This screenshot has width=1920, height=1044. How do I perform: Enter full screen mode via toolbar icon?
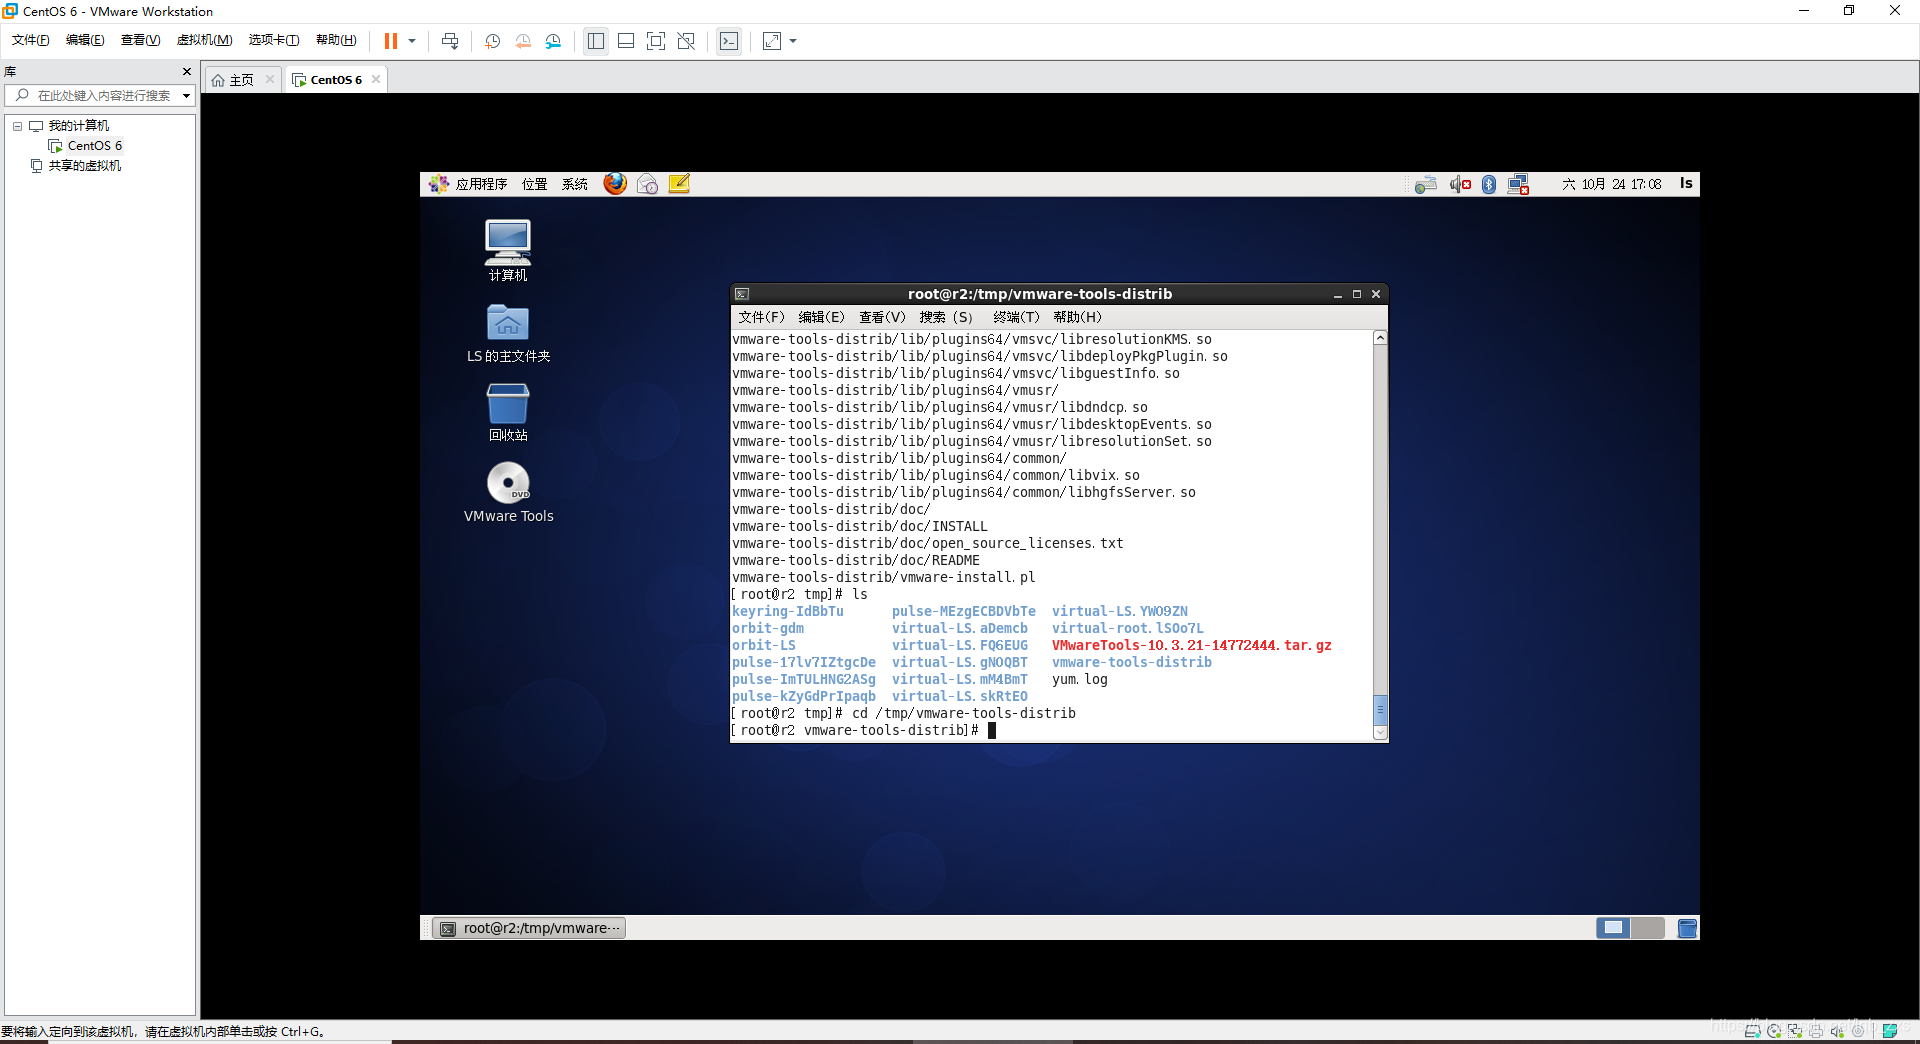[656, 41]
